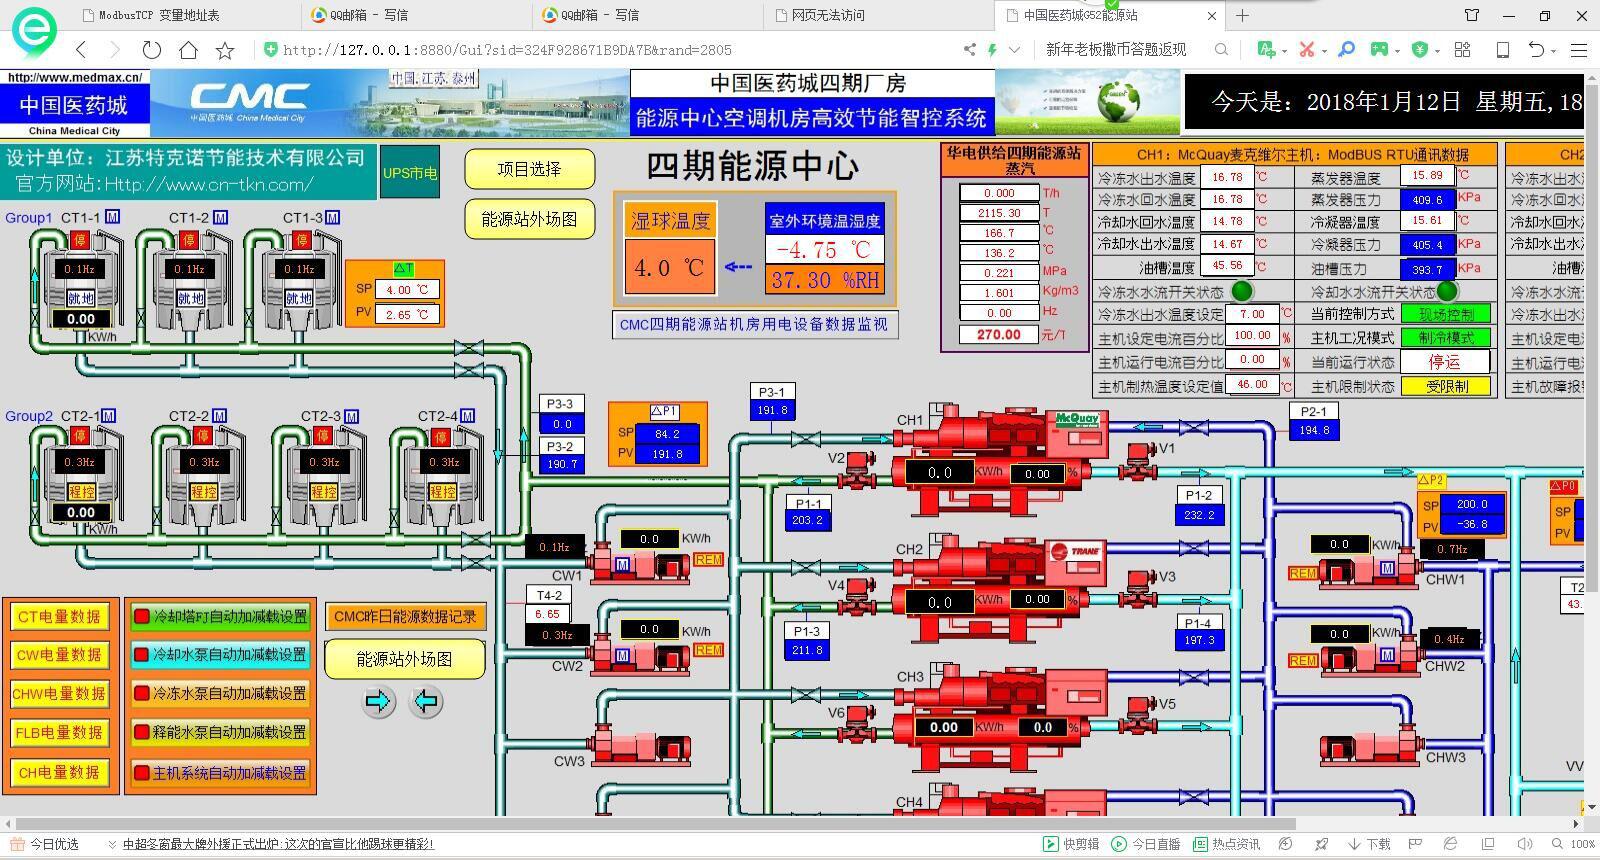Screen dimensions: 1600x860
Task: Toggle 冷却塔FJ自动加减载设置 option
Action: (x=220, y=617)
